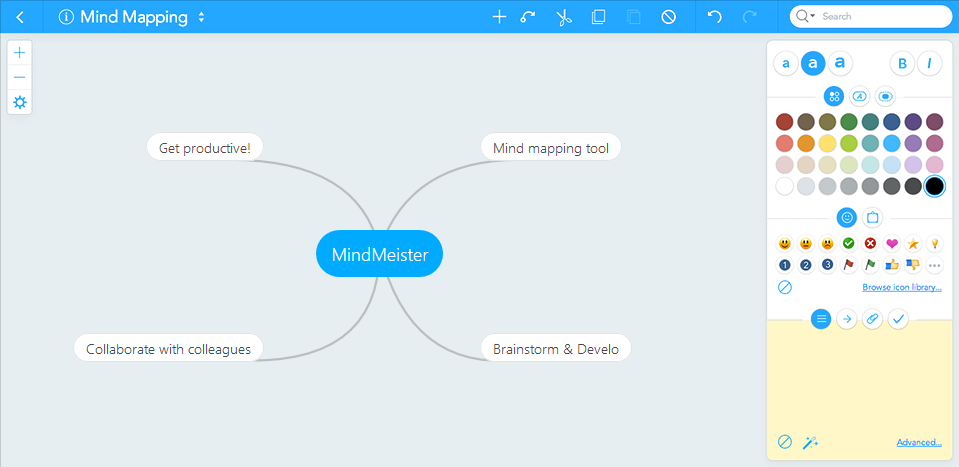The image size is (959, 467).
Task: Pick the black color swatch
Action: point(935,186)
